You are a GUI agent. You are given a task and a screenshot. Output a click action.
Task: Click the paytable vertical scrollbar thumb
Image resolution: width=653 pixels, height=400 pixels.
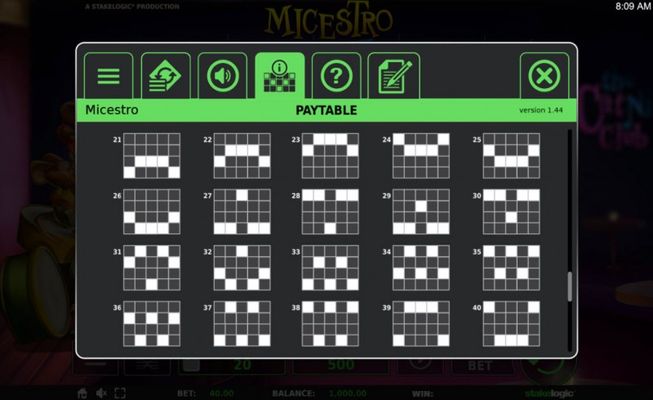(x=570, y=286)
